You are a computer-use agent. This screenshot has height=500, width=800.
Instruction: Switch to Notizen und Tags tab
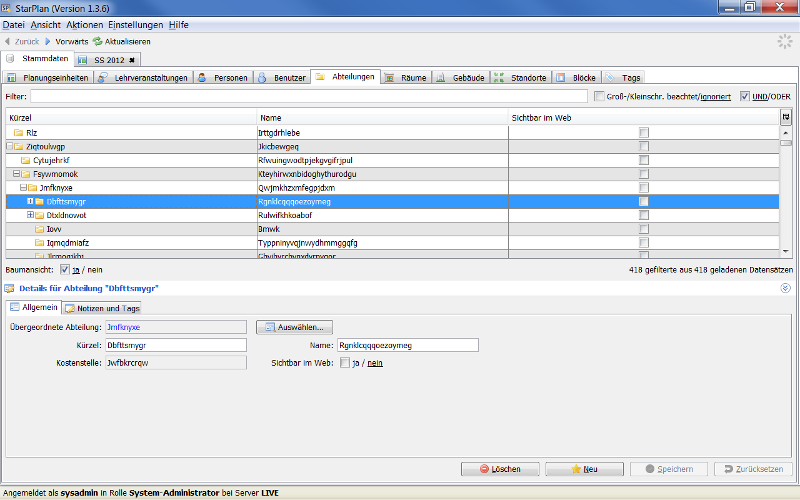(x=102, y=309)
